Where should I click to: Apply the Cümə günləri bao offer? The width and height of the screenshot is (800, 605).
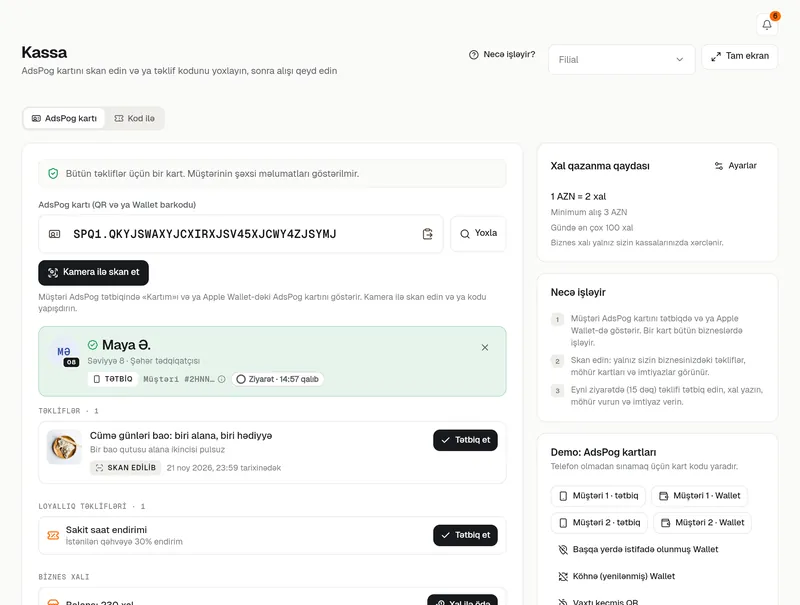tap(465, 440)
